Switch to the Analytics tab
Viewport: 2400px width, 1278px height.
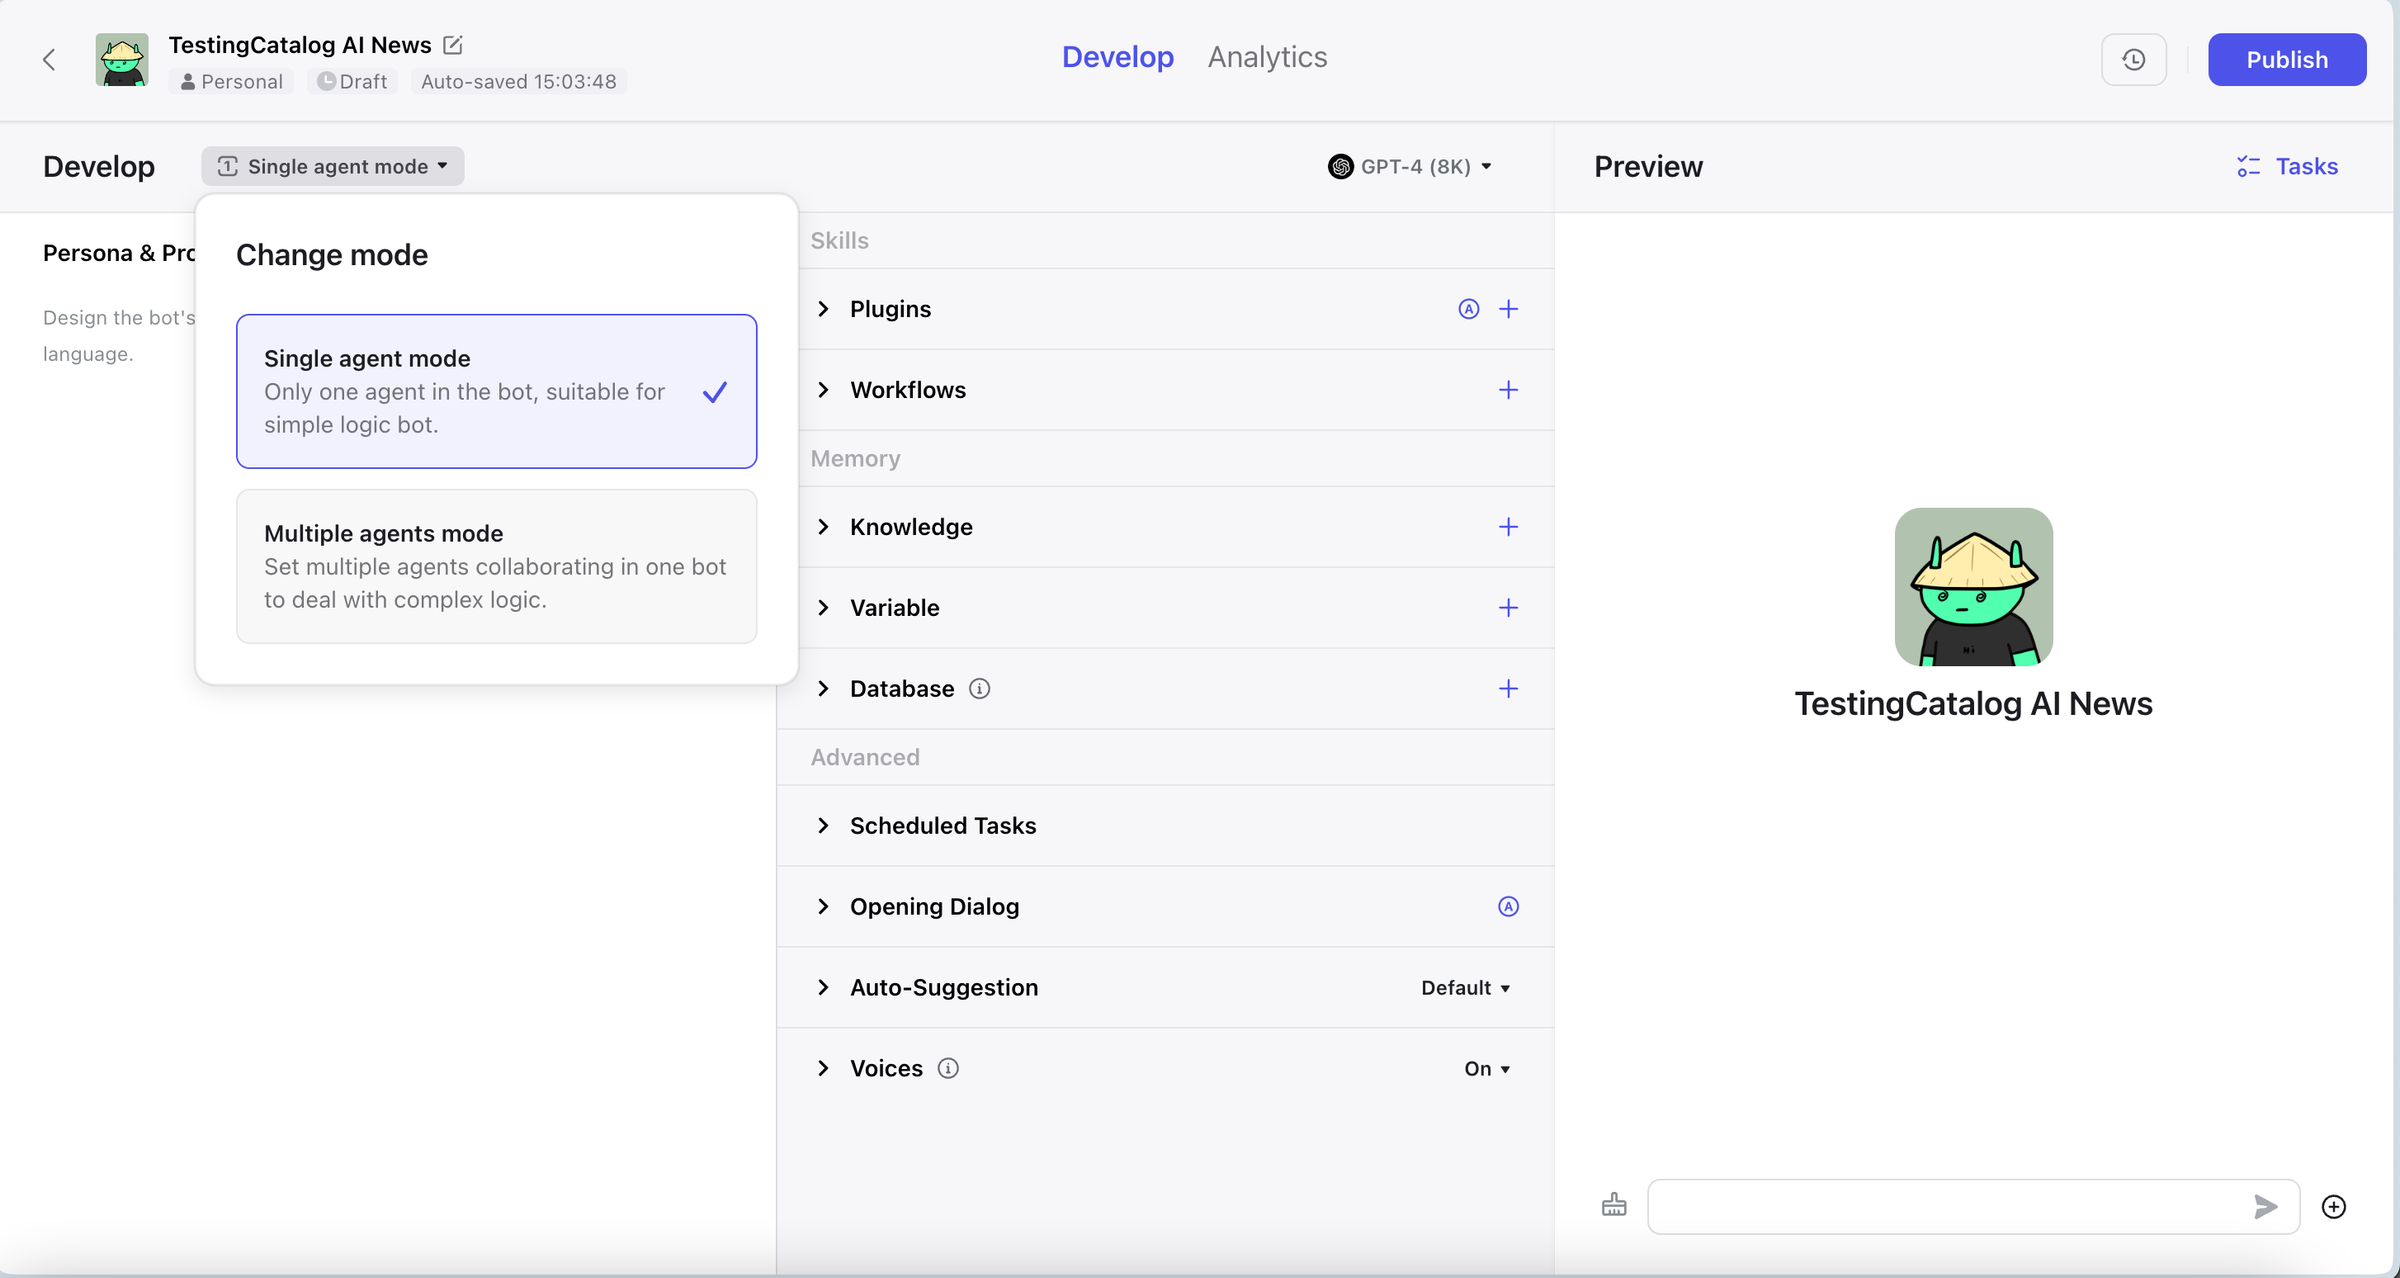1266,57
